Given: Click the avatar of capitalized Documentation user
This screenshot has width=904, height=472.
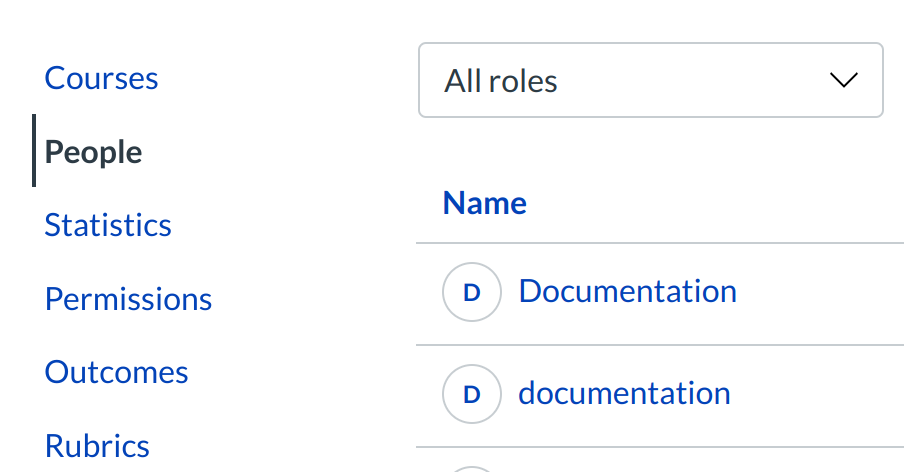Looking at the screenshot, I should point(471,292).
